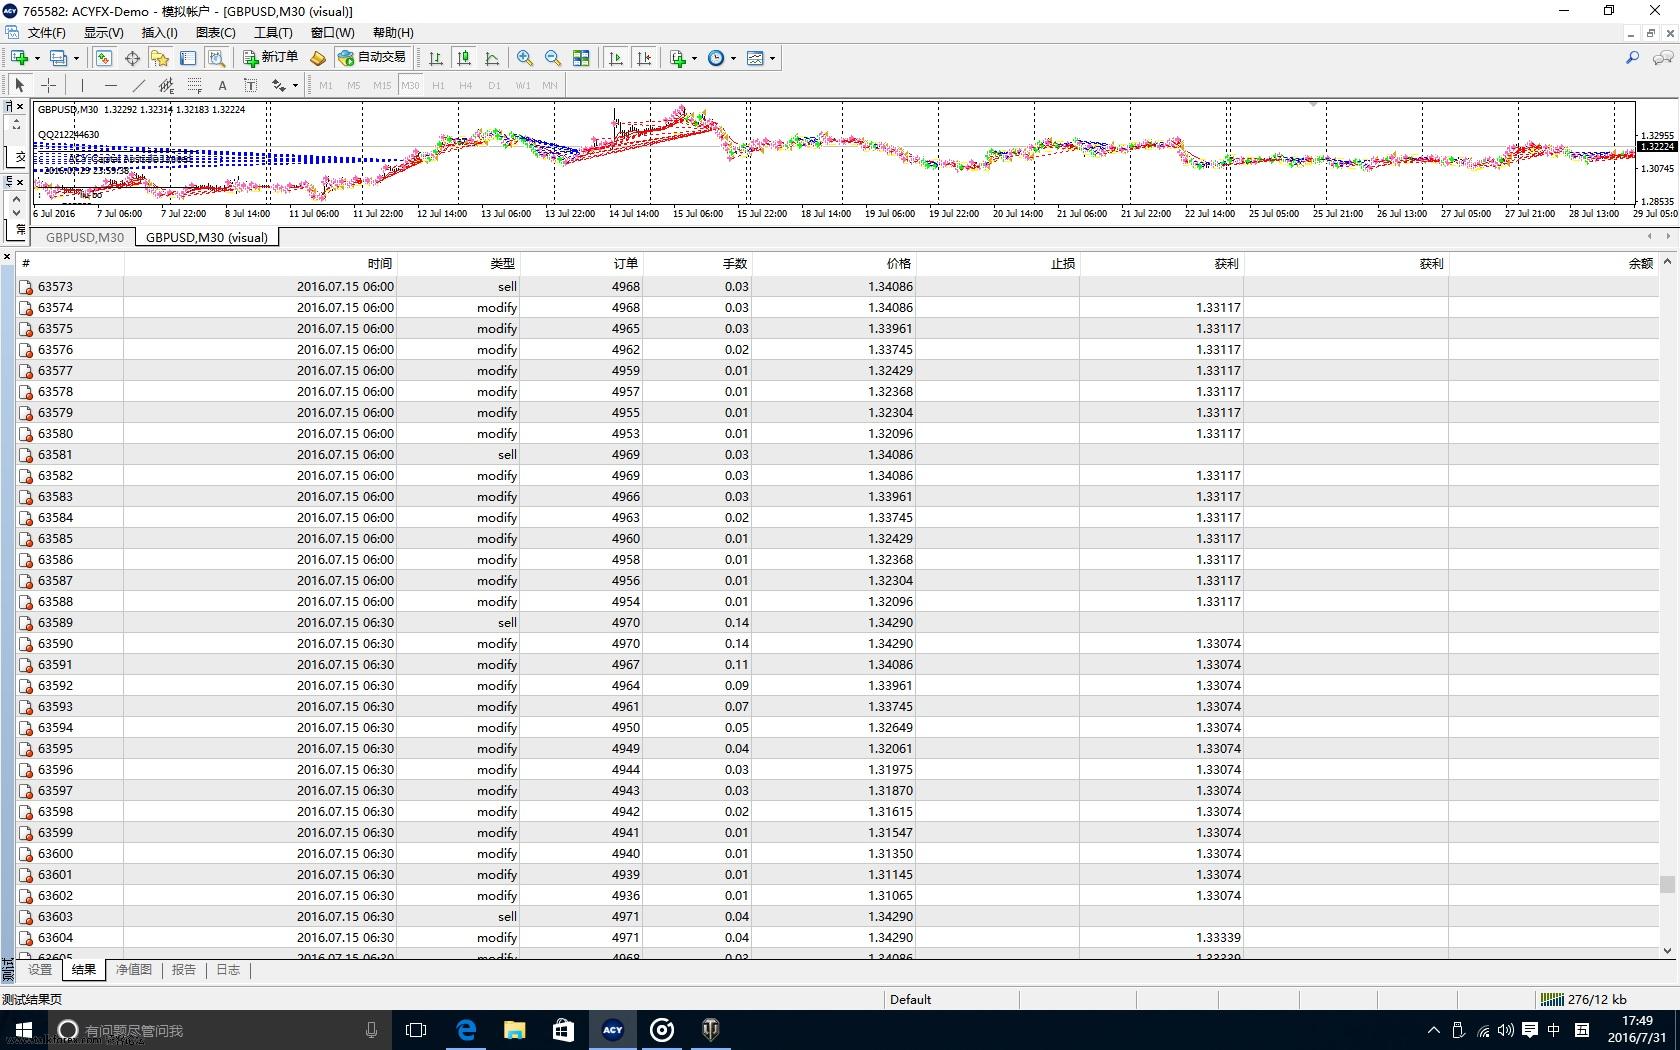This screenshot has width=1680, height=1050.
Task: Open the 工具(T) menu
Action: coord(273,32)
